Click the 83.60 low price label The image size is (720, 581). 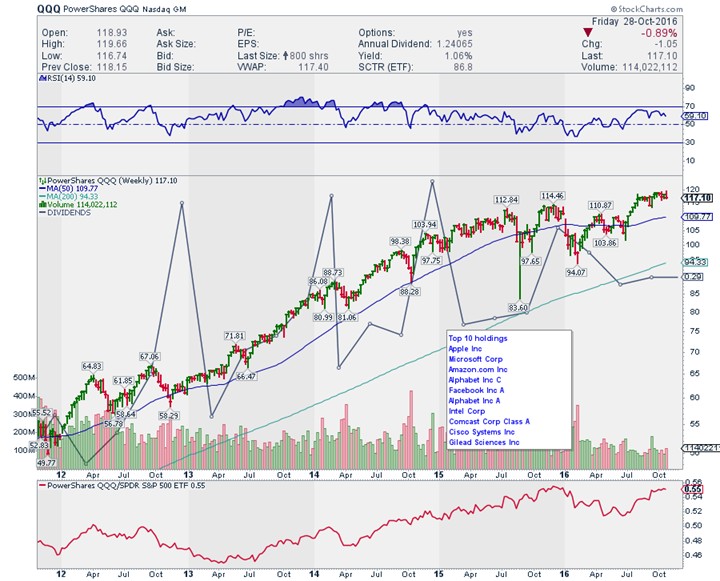point(518,308)
